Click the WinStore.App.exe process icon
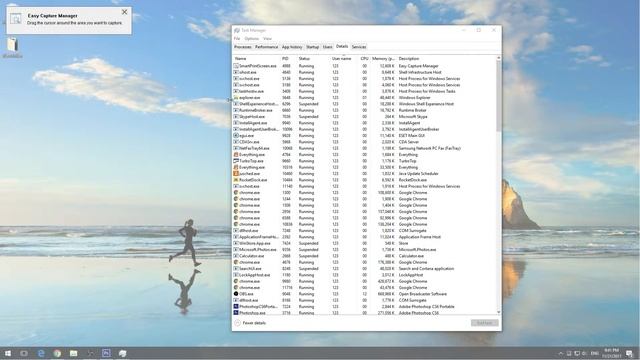 pos(236,243)
